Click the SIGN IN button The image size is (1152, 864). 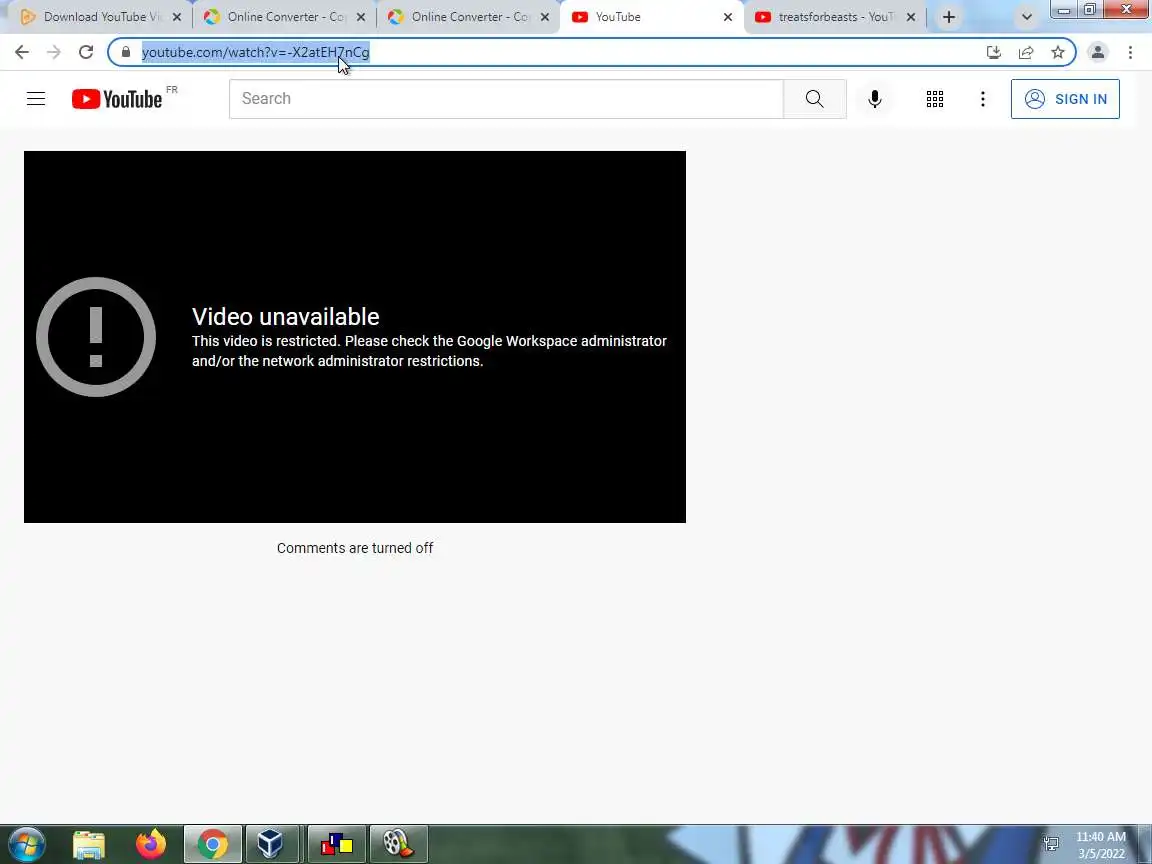point(1065,98)
